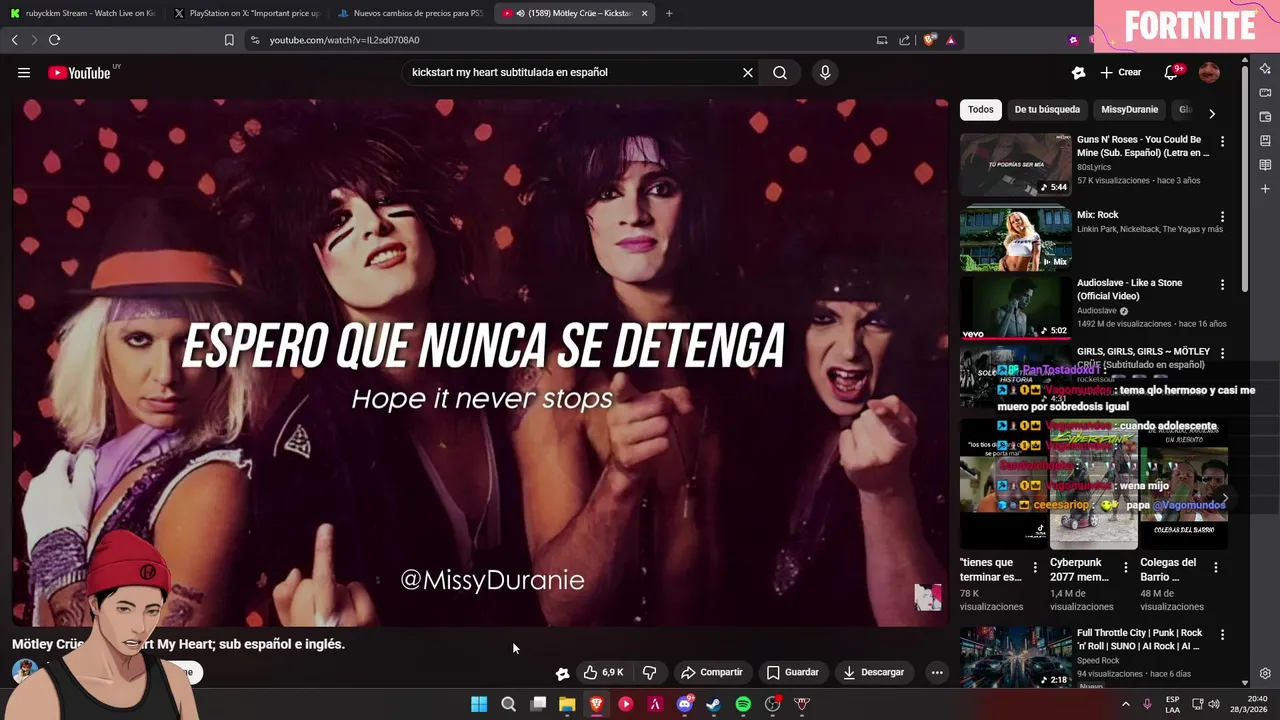Switch to Nuevos cambios de precios tab

pyautogui.click(x=411, y=13)
